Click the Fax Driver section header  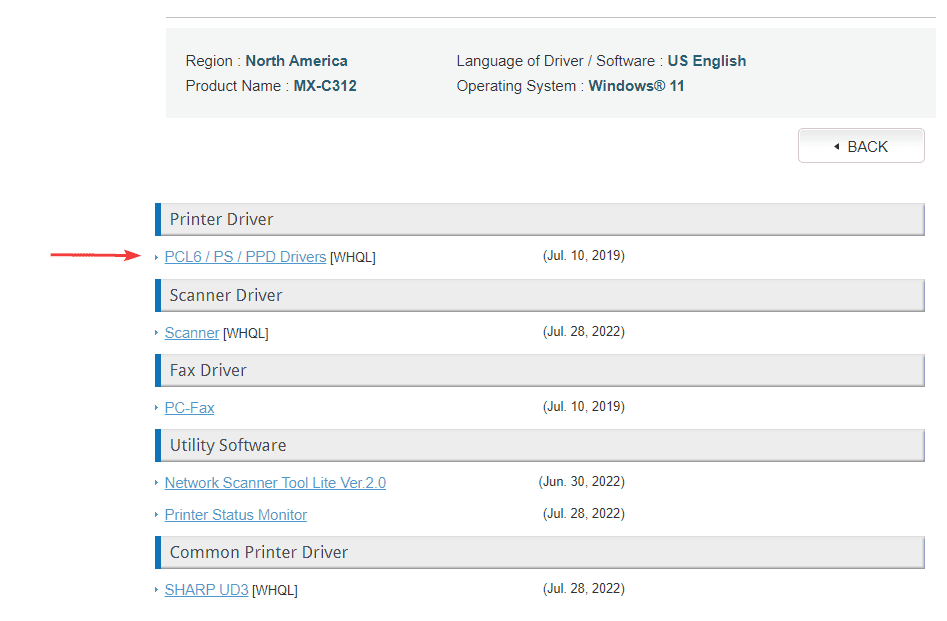point(208,370)
